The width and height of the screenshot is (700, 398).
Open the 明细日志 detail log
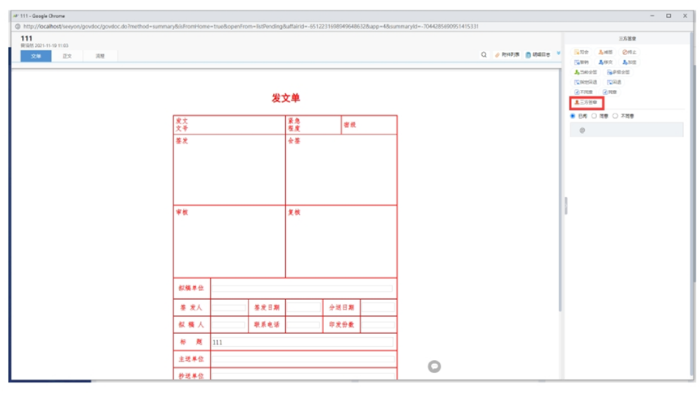click(x=538, y=54)
